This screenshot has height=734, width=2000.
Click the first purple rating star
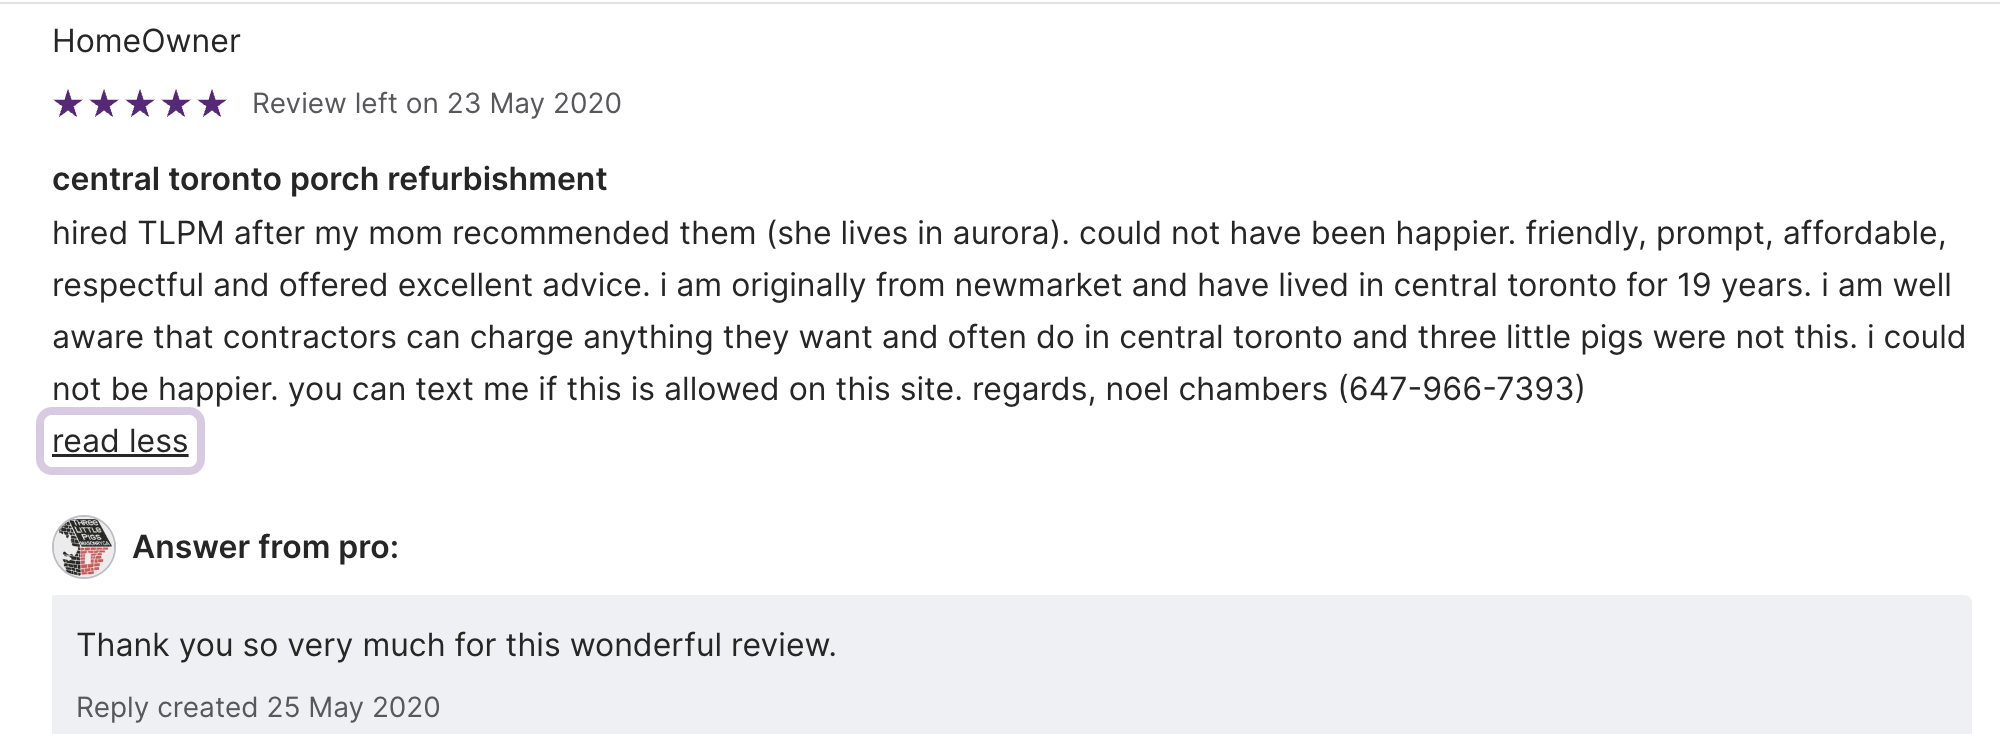68,104
